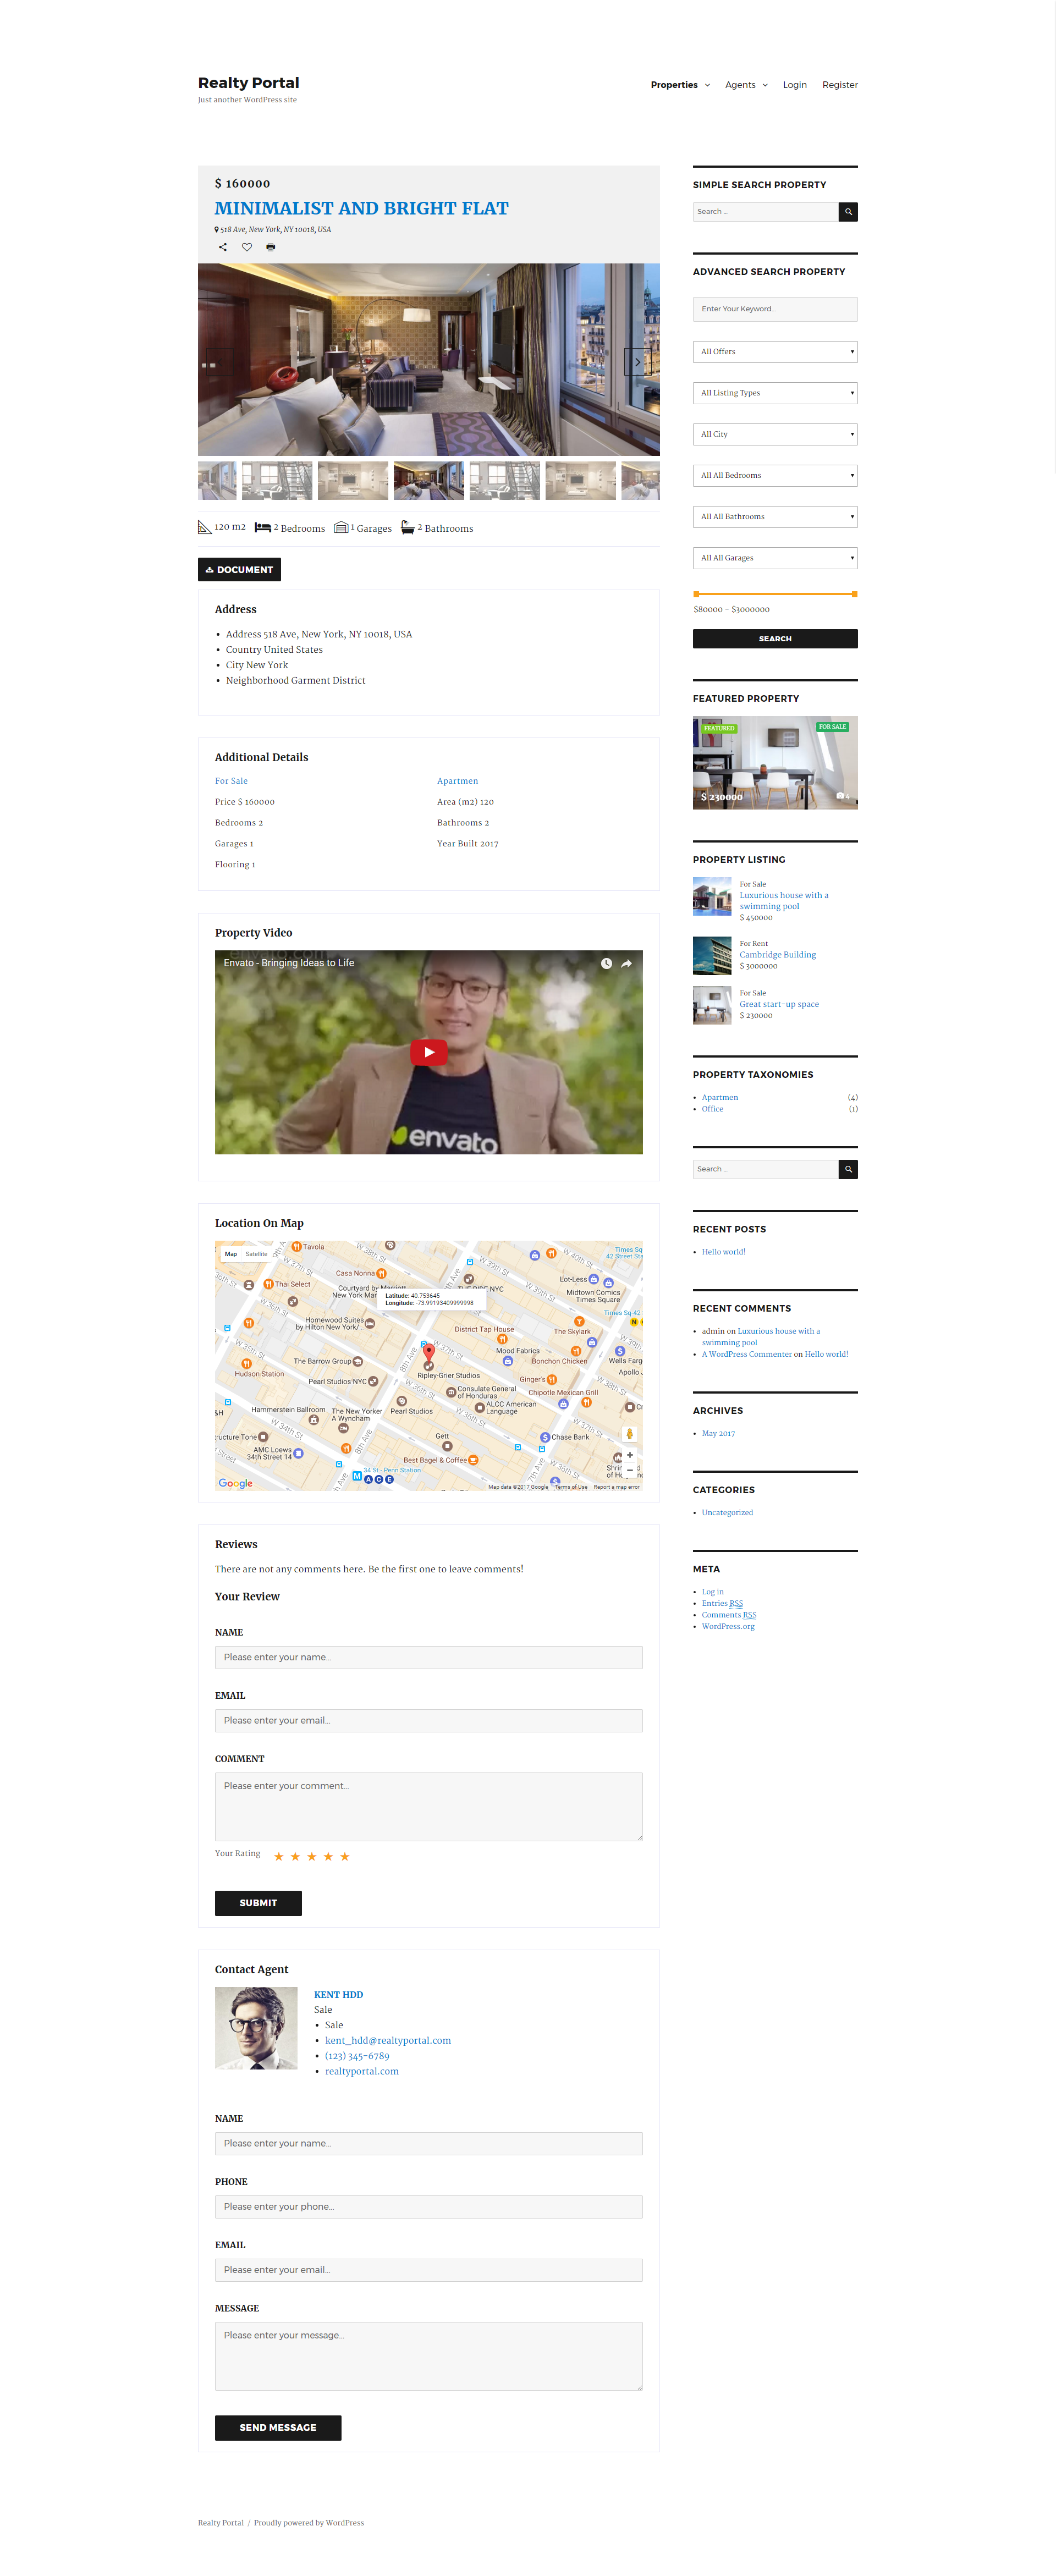Click the share arrow icon on video

627,964
